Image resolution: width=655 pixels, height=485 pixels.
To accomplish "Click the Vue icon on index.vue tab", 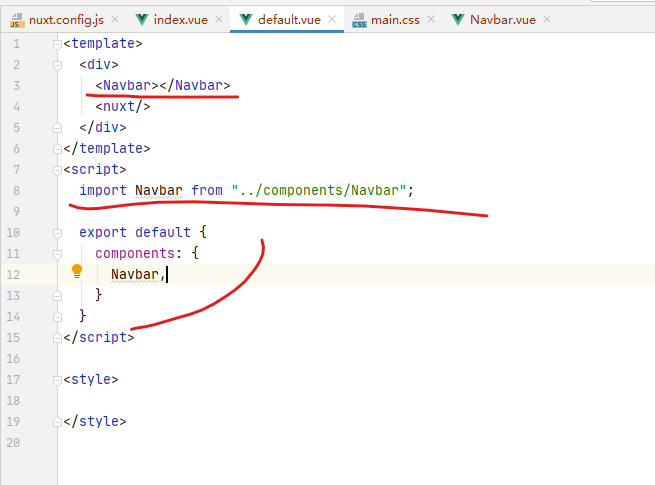I will point(142,20).
